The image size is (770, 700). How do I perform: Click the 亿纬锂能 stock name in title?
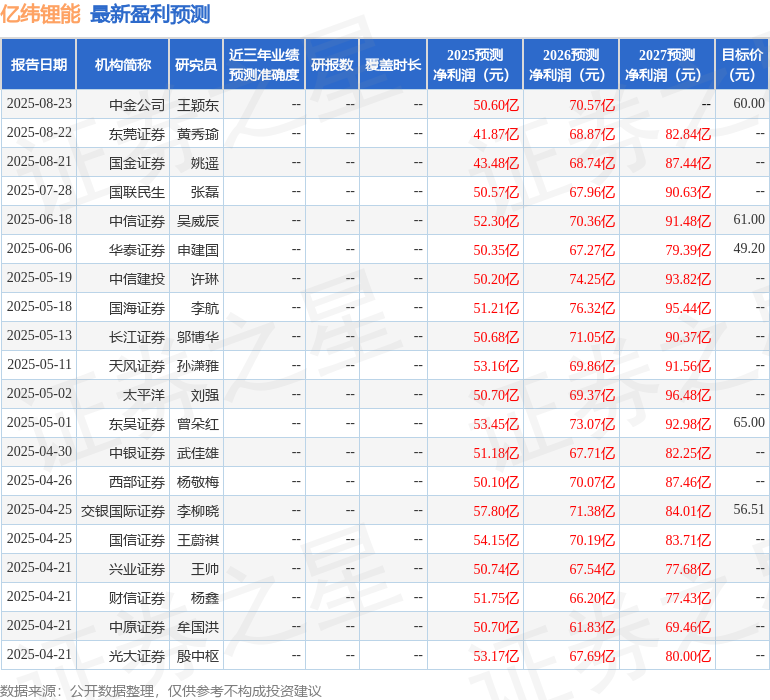pos(41,15)
